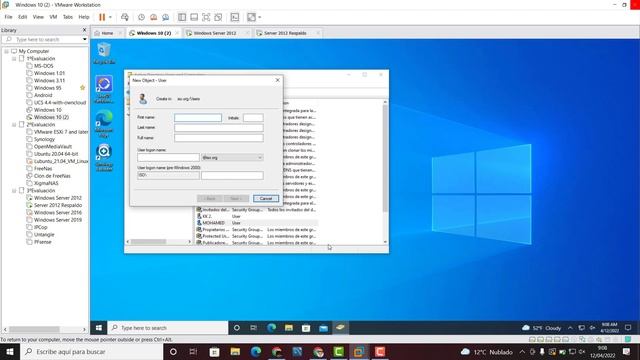Viewport: 640px width, 360px height.
Task: Select the MOHAMED user row
Action: 257,223
